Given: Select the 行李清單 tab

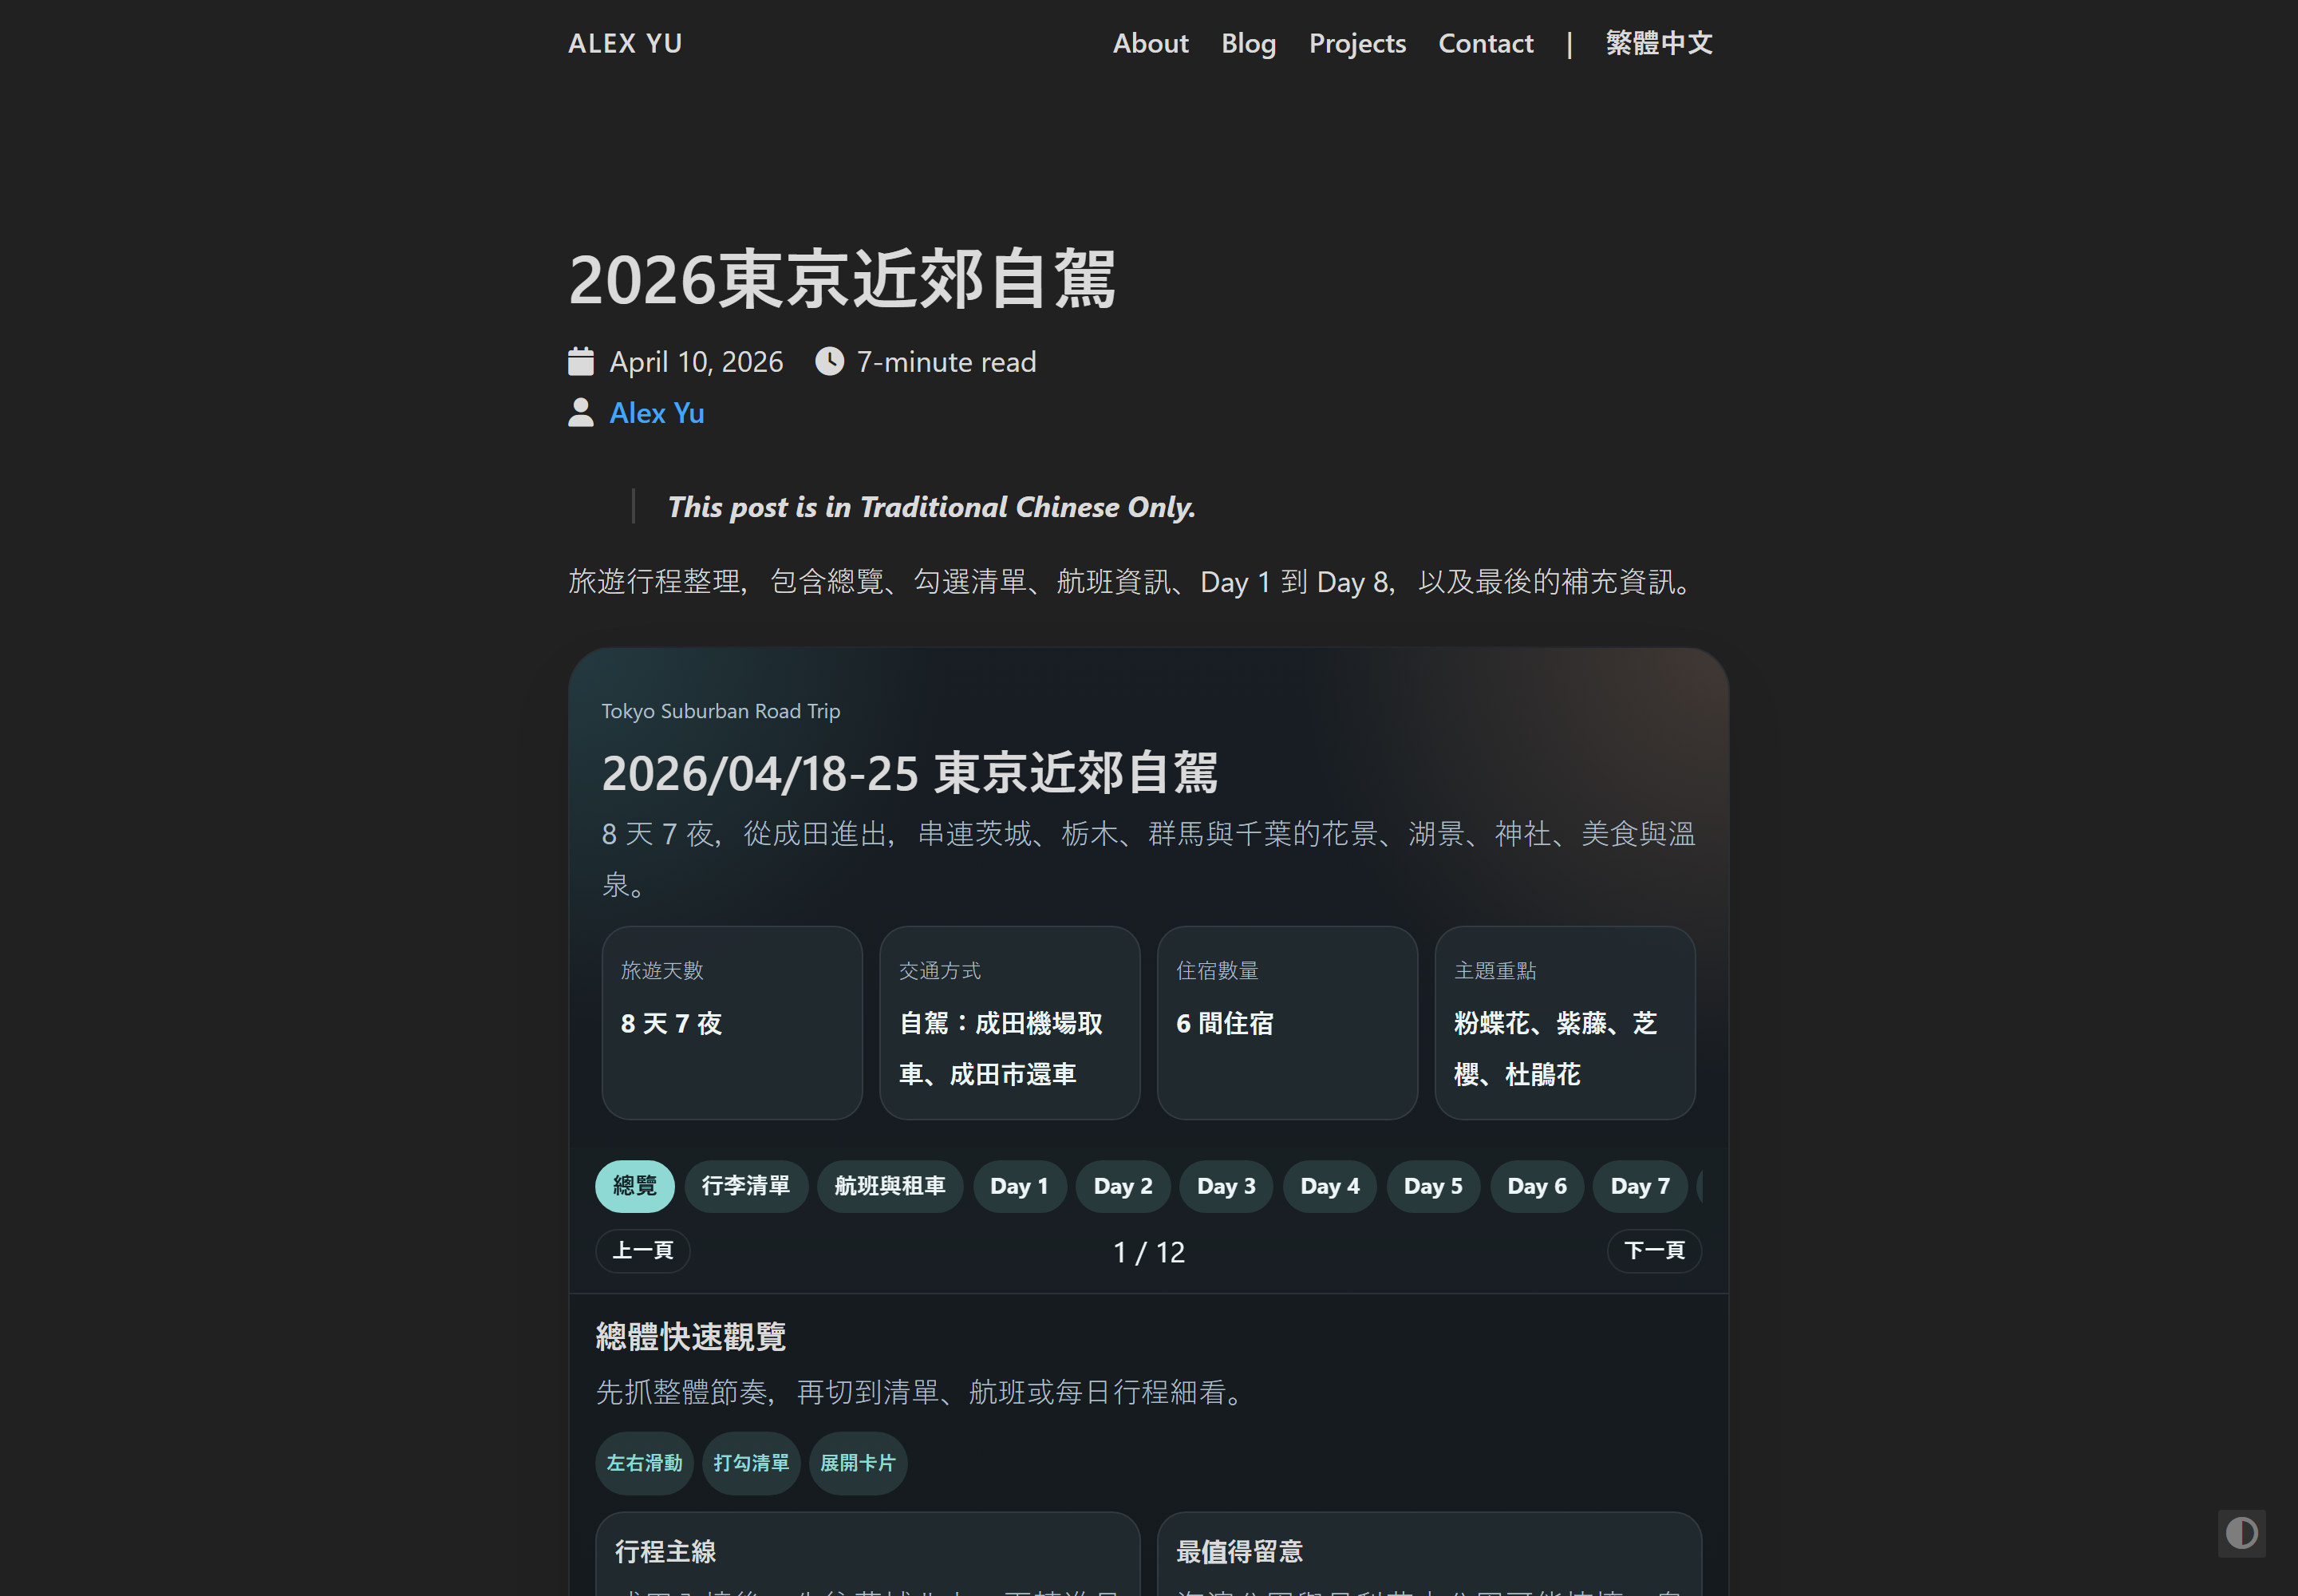Looking at the screenshot, I should 746,1186.
